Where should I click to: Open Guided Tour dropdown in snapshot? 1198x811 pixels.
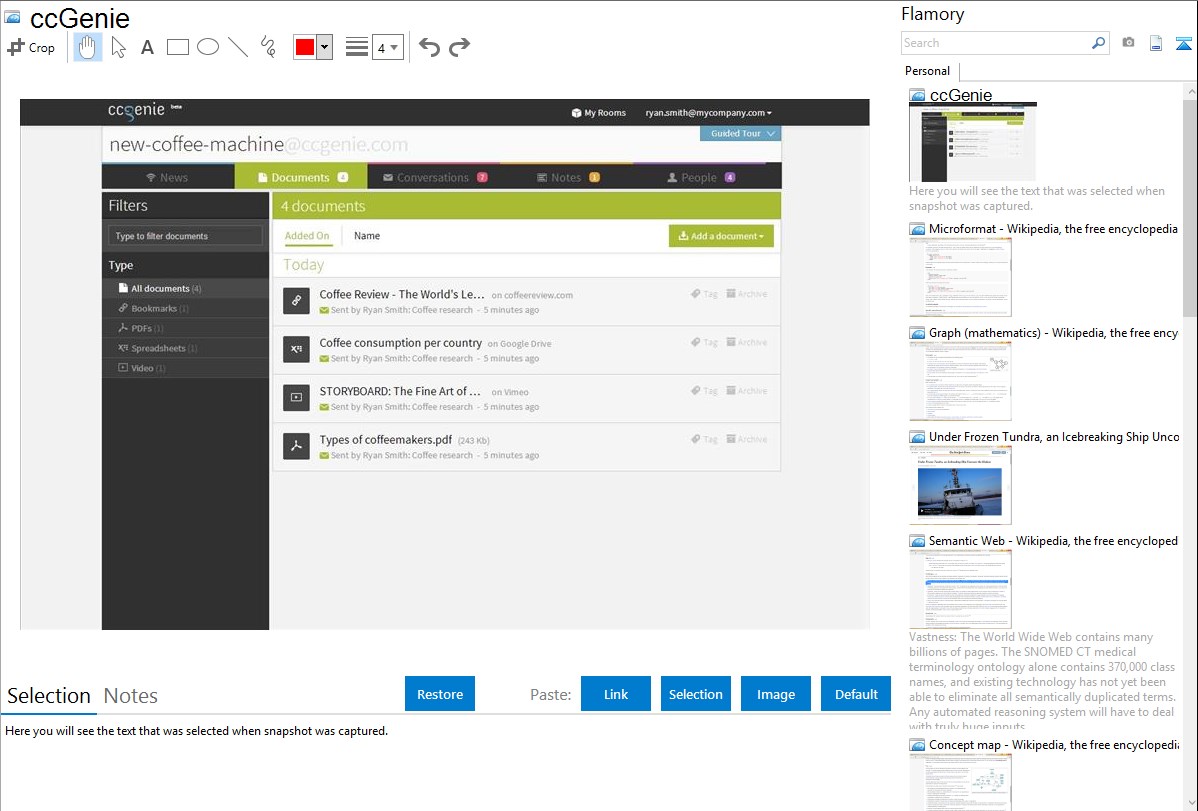[740, 133]
